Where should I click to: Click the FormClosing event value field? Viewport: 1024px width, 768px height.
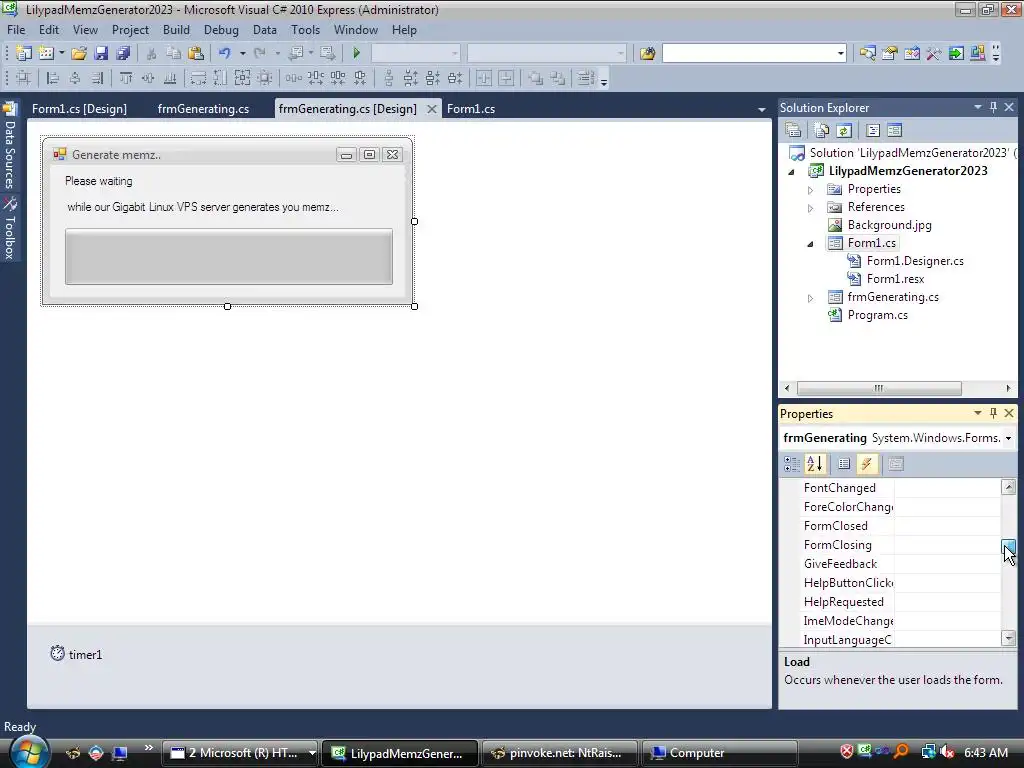tap(947, 545)
